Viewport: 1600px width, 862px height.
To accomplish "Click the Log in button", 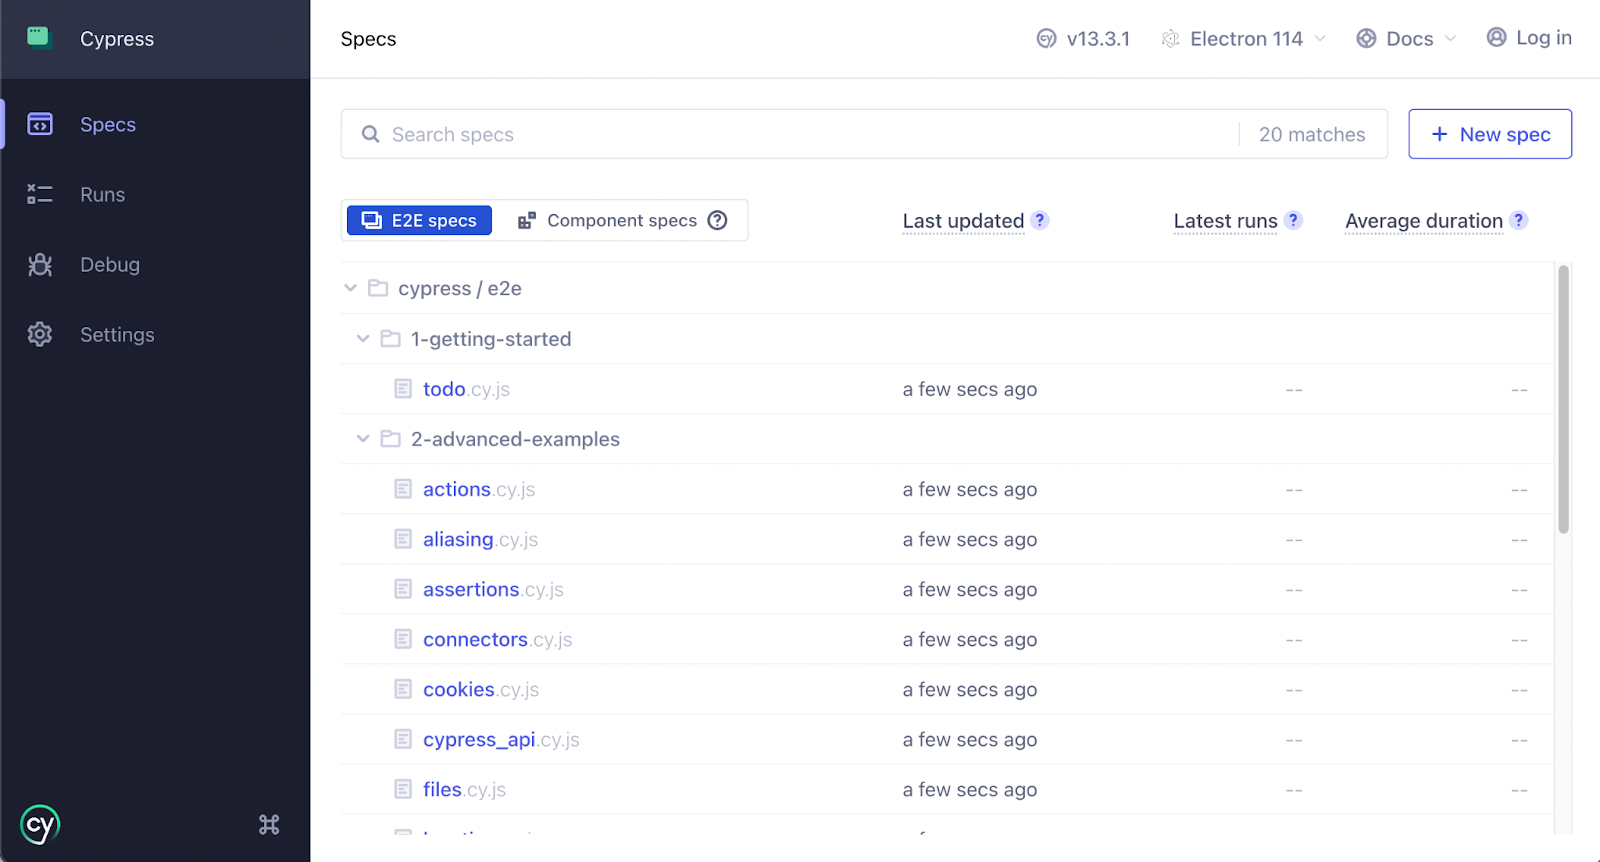I will tap(1529, 37).
